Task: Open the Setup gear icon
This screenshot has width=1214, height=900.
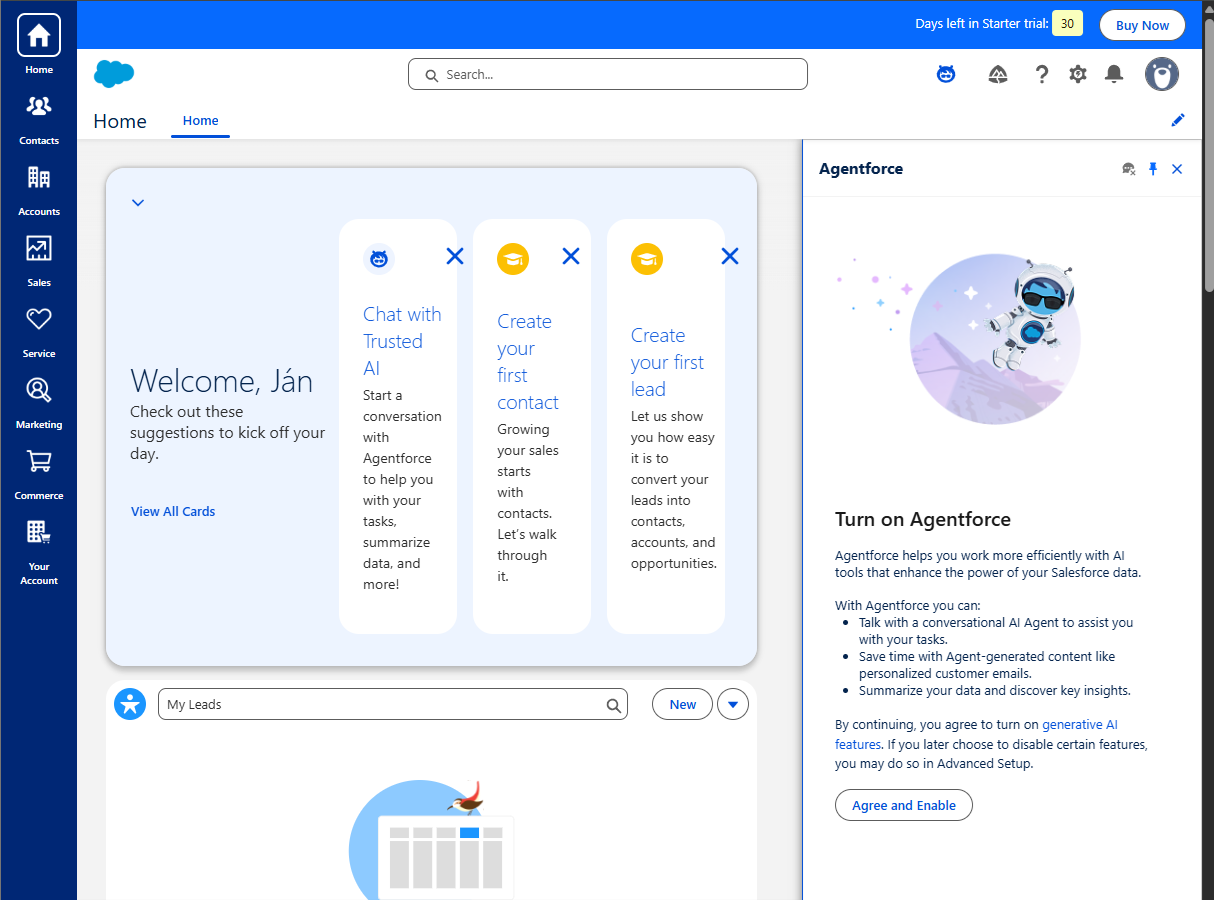Action: (1078, 74)
